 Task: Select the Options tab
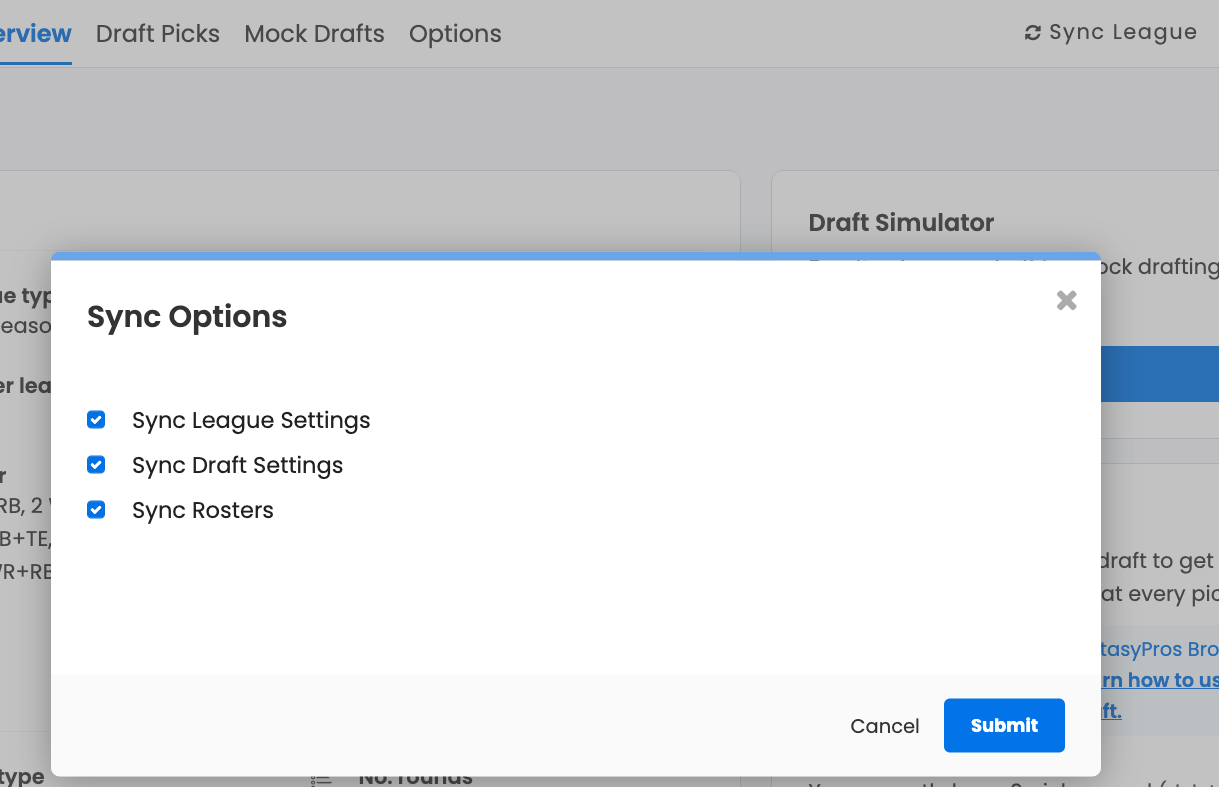click(x=455, y=33)
